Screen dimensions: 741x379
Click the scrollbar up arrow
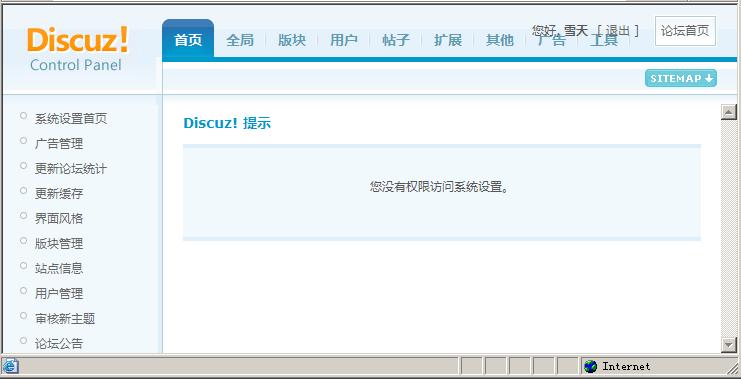pos(729,112)
